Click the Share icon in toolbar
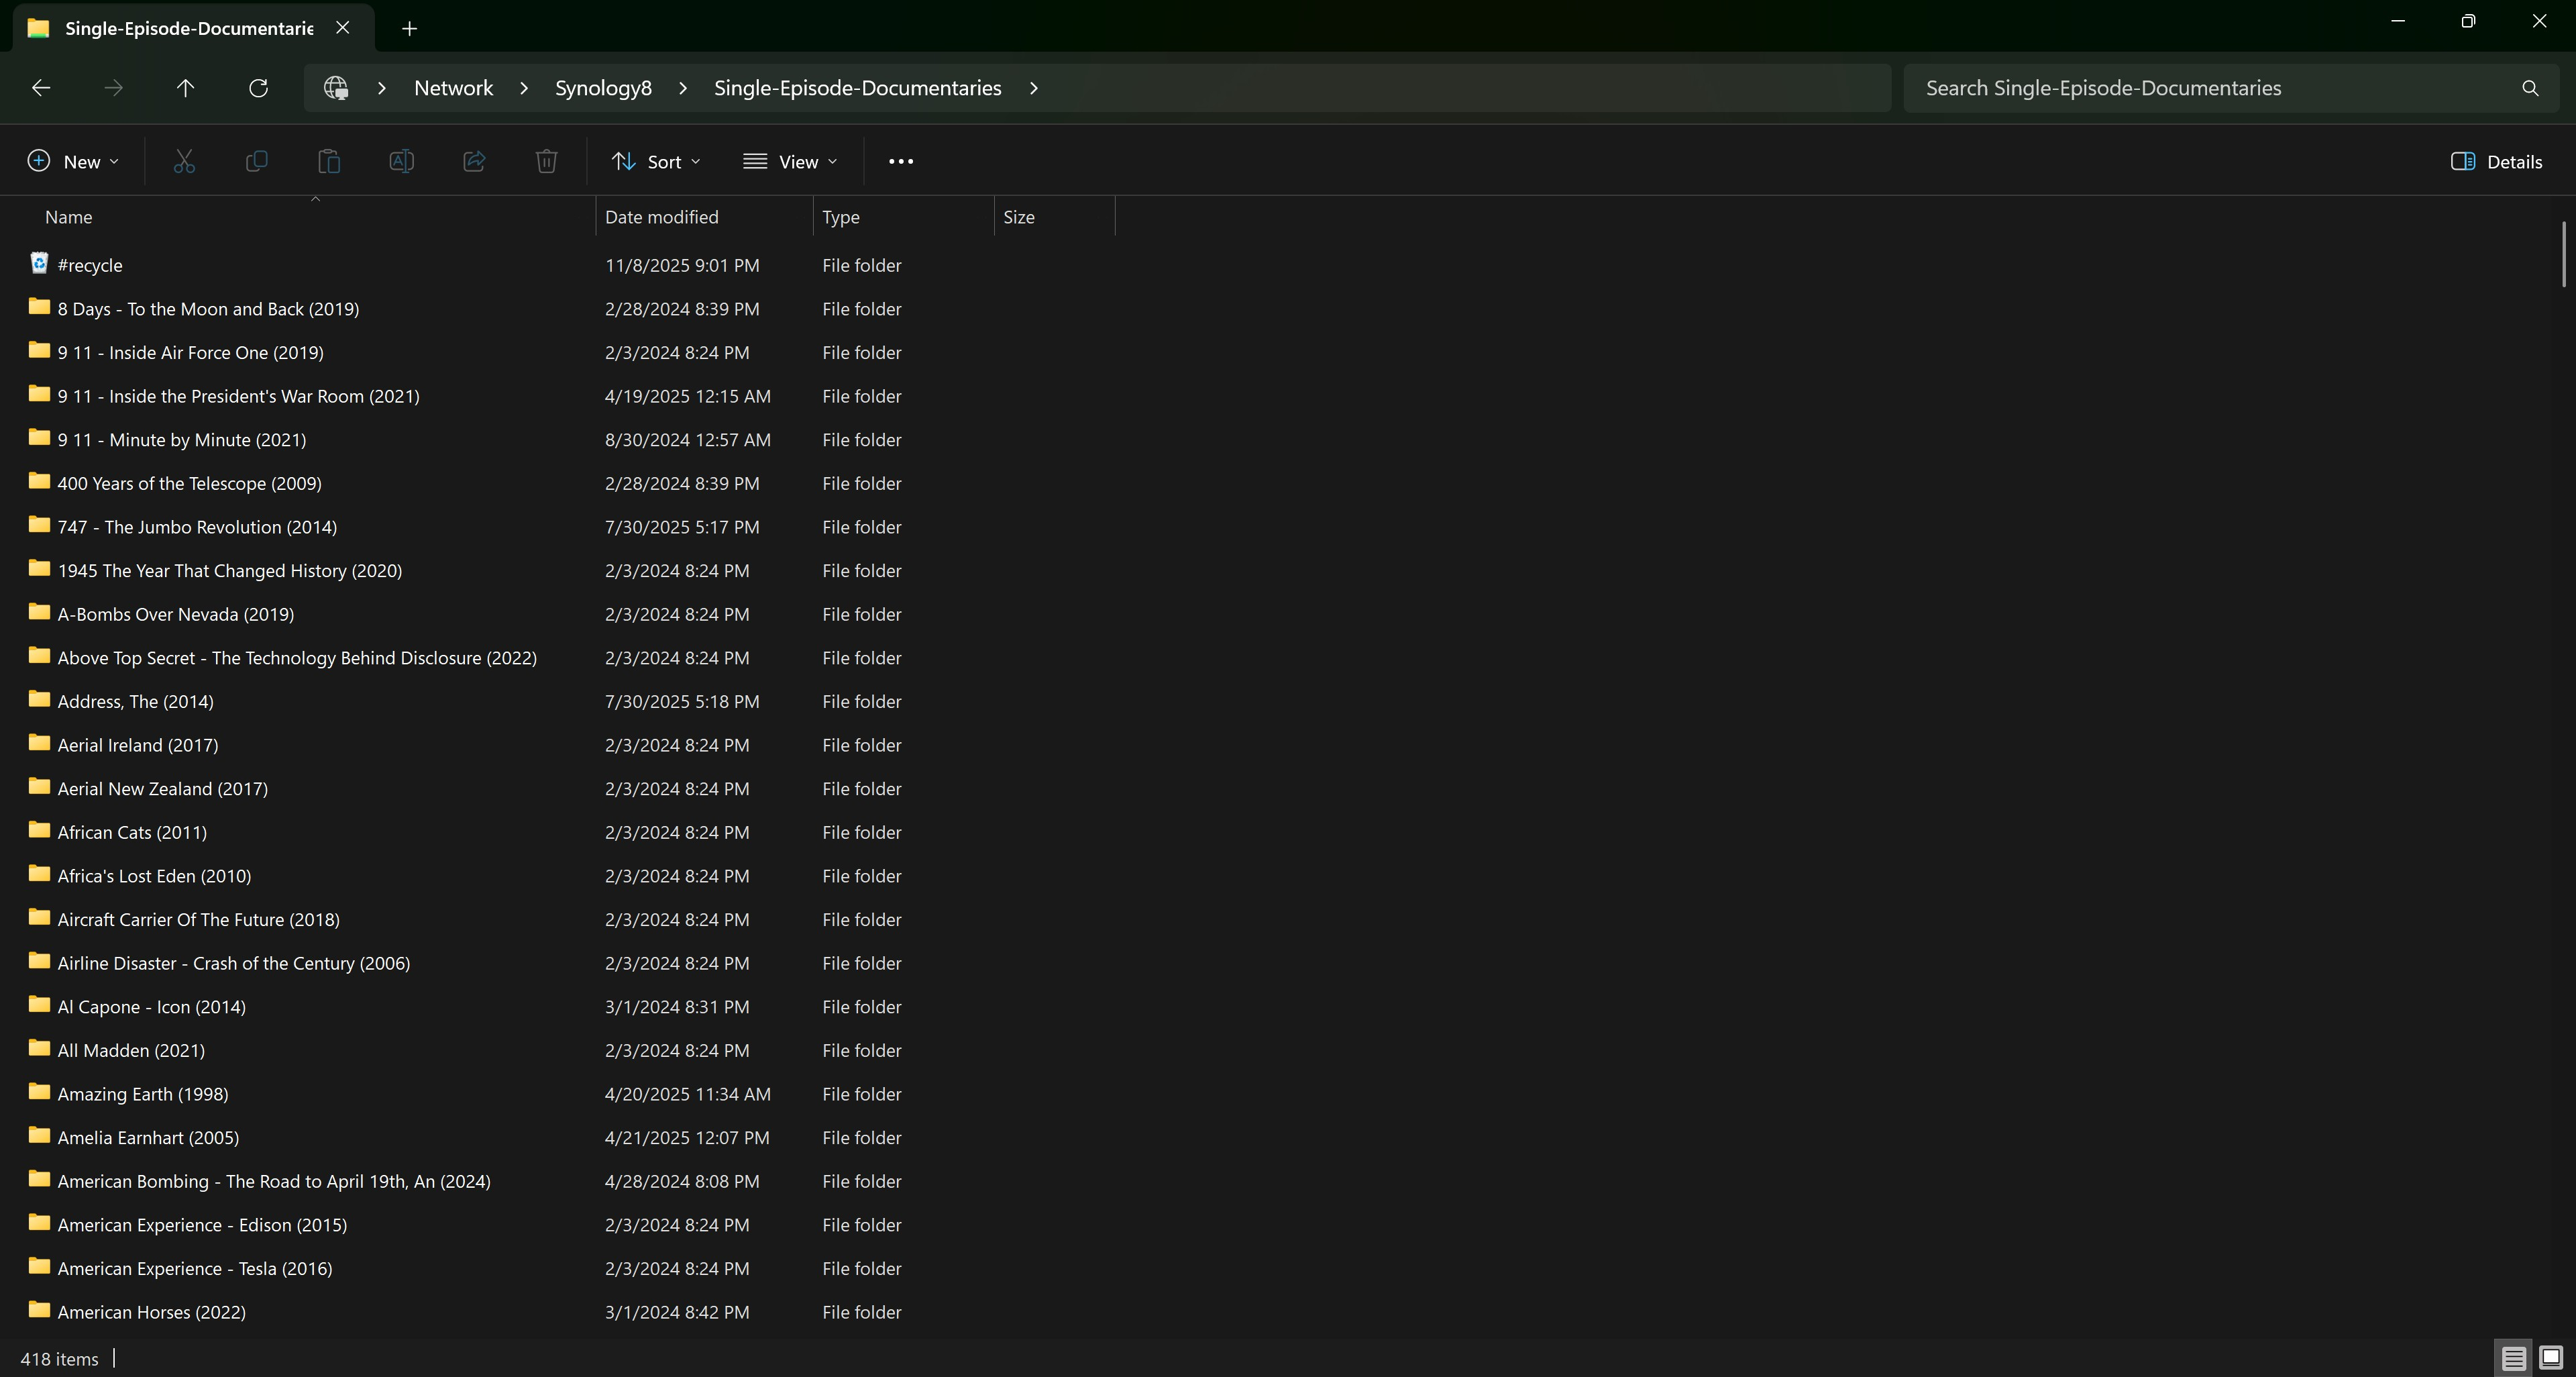Viewport: 2576px width, 1377px height. 474,161
